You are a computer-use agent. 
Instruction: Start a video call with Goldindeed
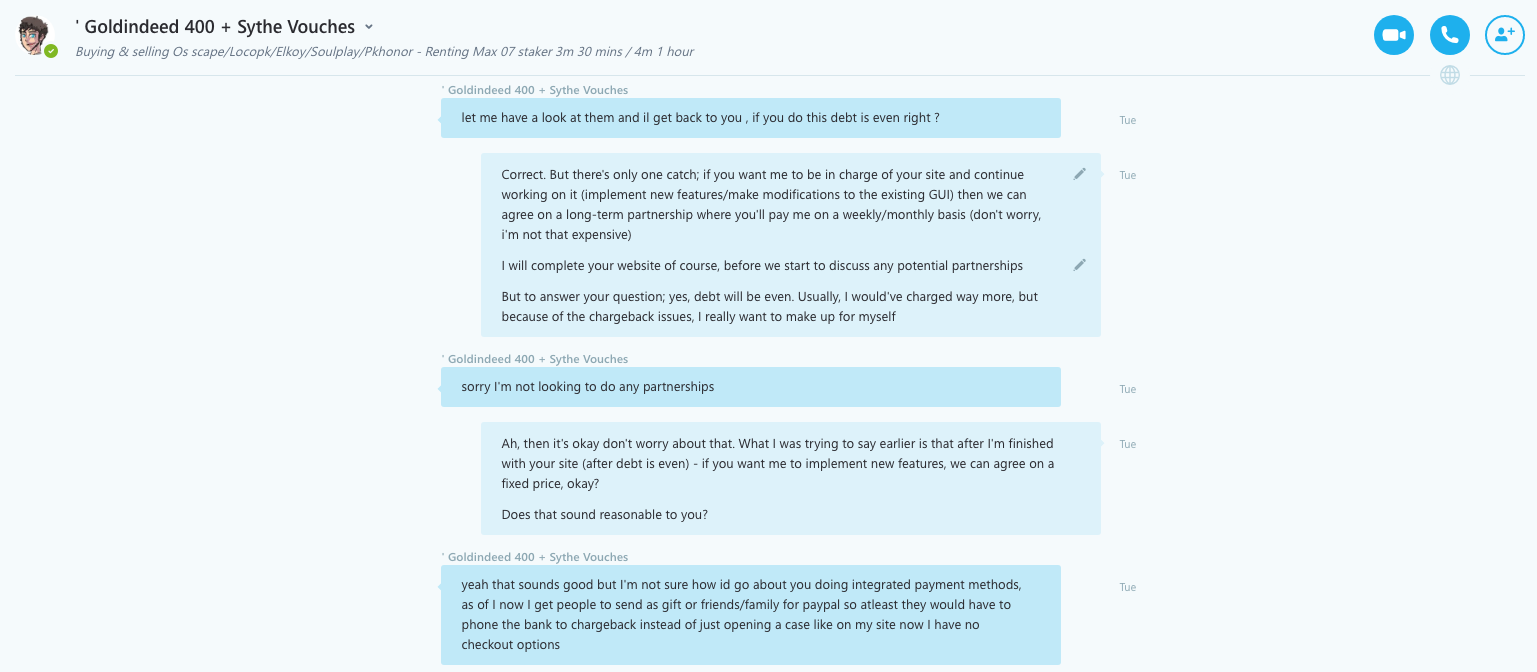coord(1394,35)
